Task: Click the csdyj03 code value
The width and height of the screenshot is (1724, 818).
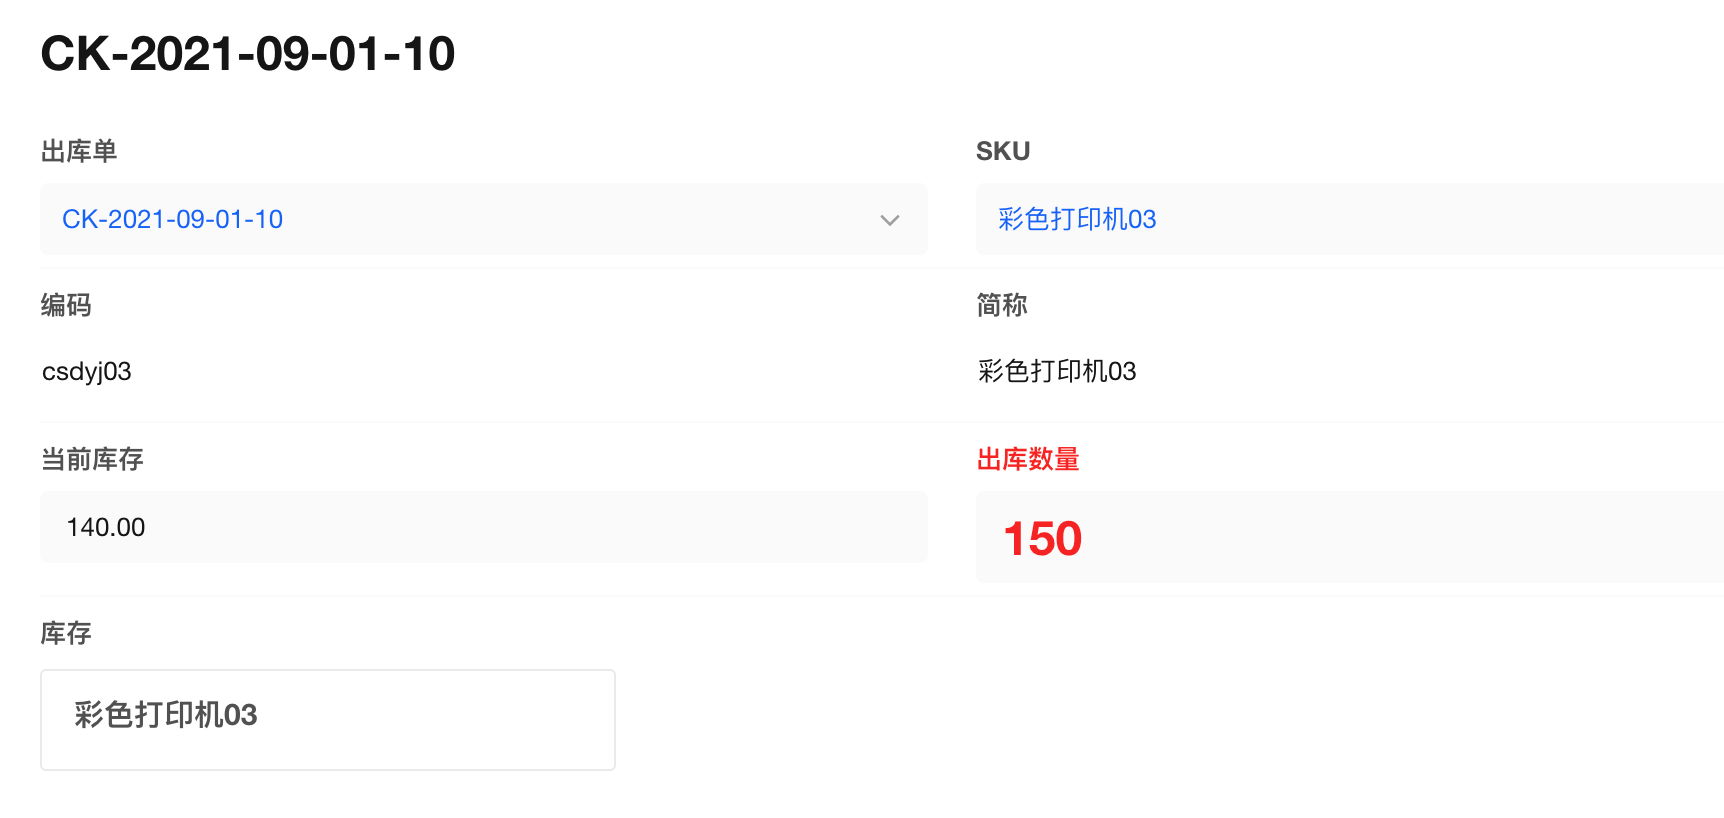Action: (87, 372)
